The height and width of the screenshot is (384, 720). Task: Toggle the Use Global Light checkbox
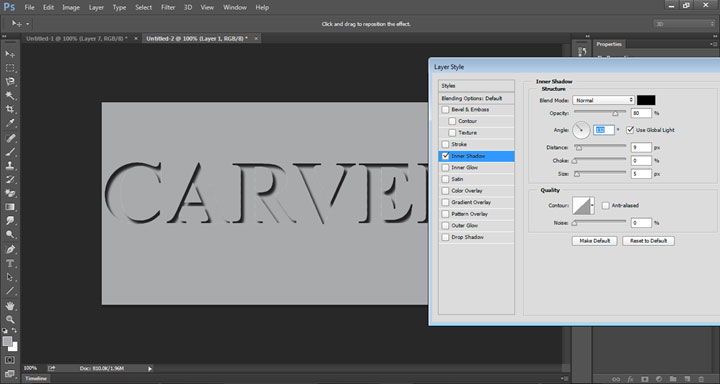(x=630, y=130)
